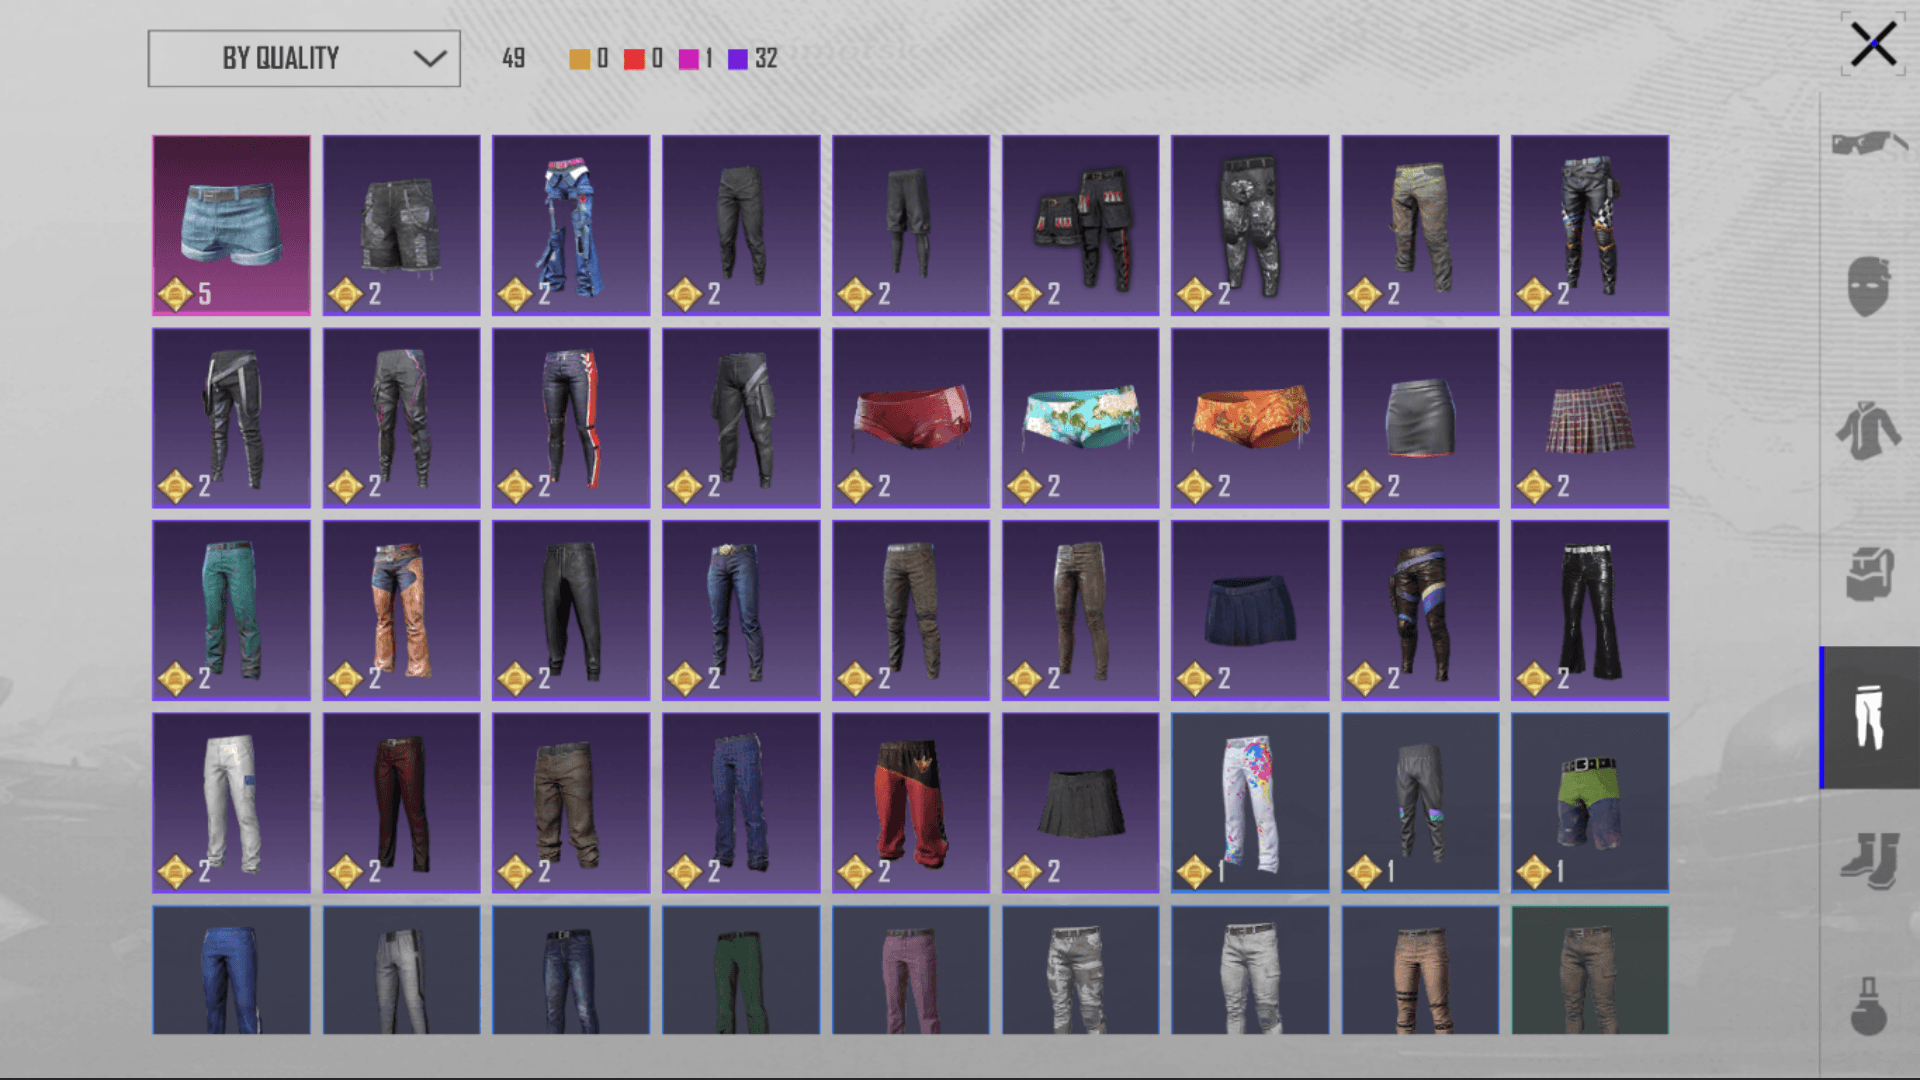1920x1080 pixels.
Task: Pick the black pants with red stripe
Action: click(571, 418)
